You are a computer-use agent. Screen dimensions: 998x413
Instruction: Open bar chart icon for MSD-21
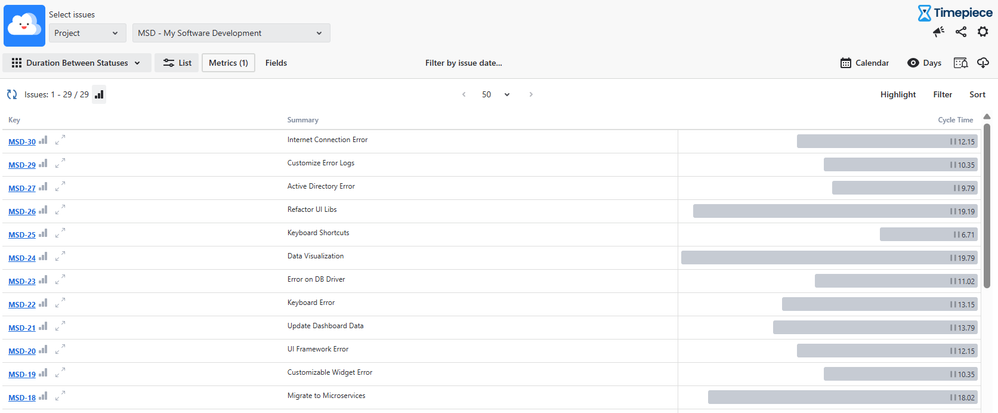(x=43, y=326)
